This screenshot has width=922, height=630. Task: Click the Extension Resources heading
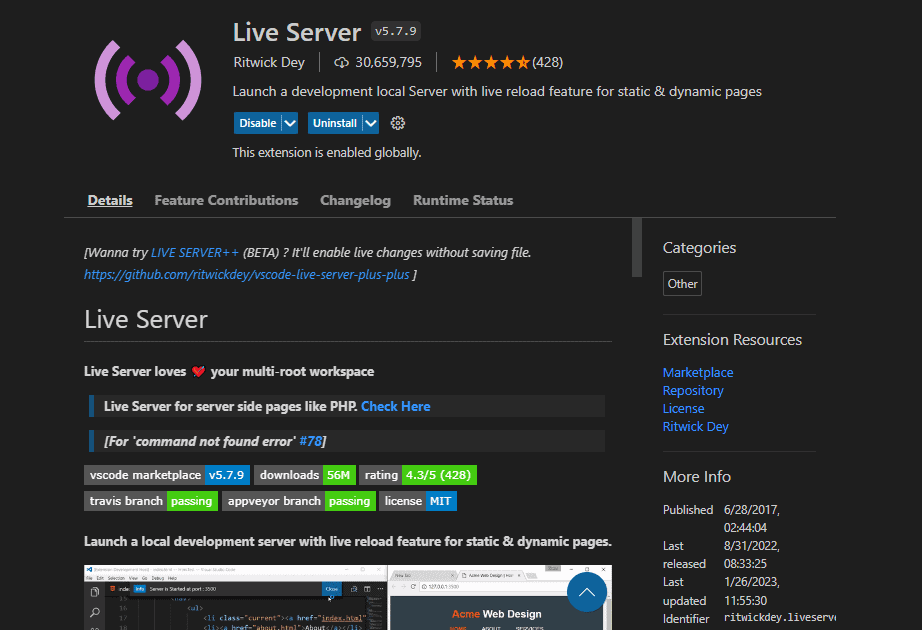coord(732,340)
